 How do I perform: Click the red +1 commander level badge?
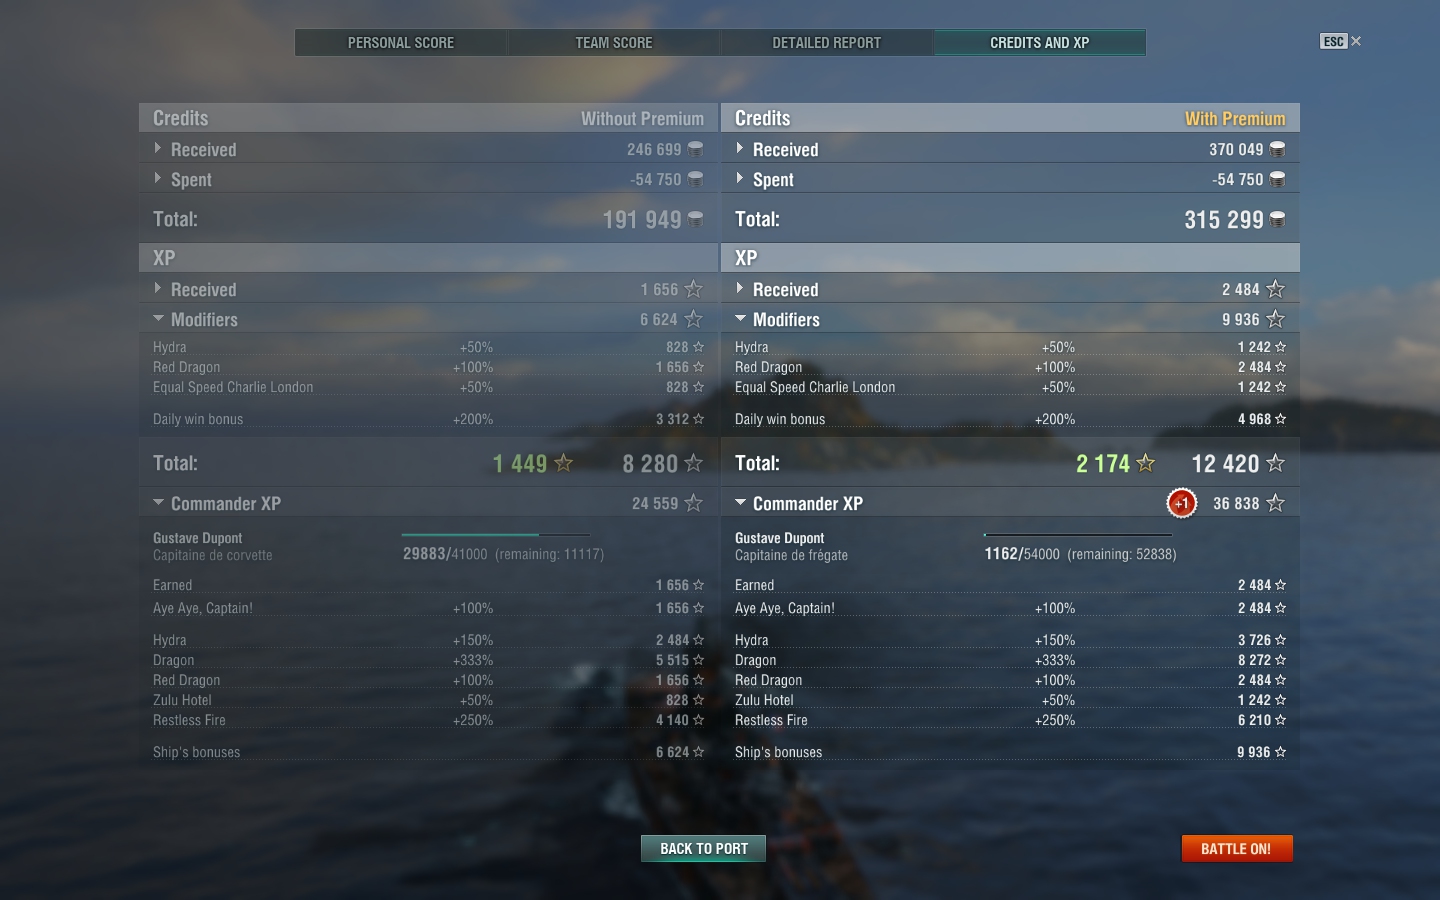tap(1181, 503)
